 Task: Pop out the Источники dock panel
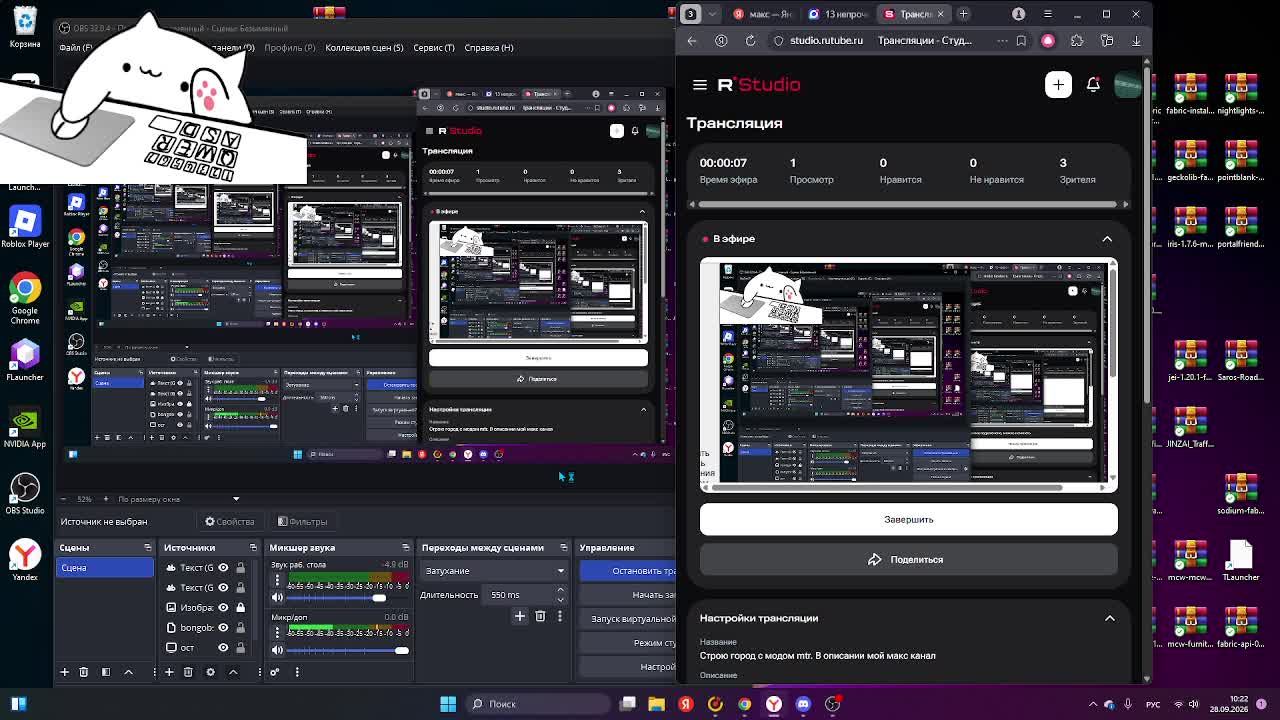click(251, 548)
